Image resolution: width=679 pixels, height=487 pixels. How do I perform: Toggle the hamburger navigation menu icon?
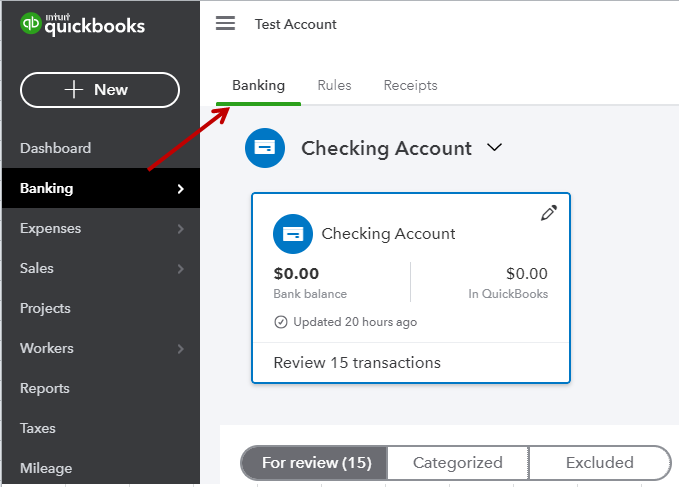click(225, 23)
